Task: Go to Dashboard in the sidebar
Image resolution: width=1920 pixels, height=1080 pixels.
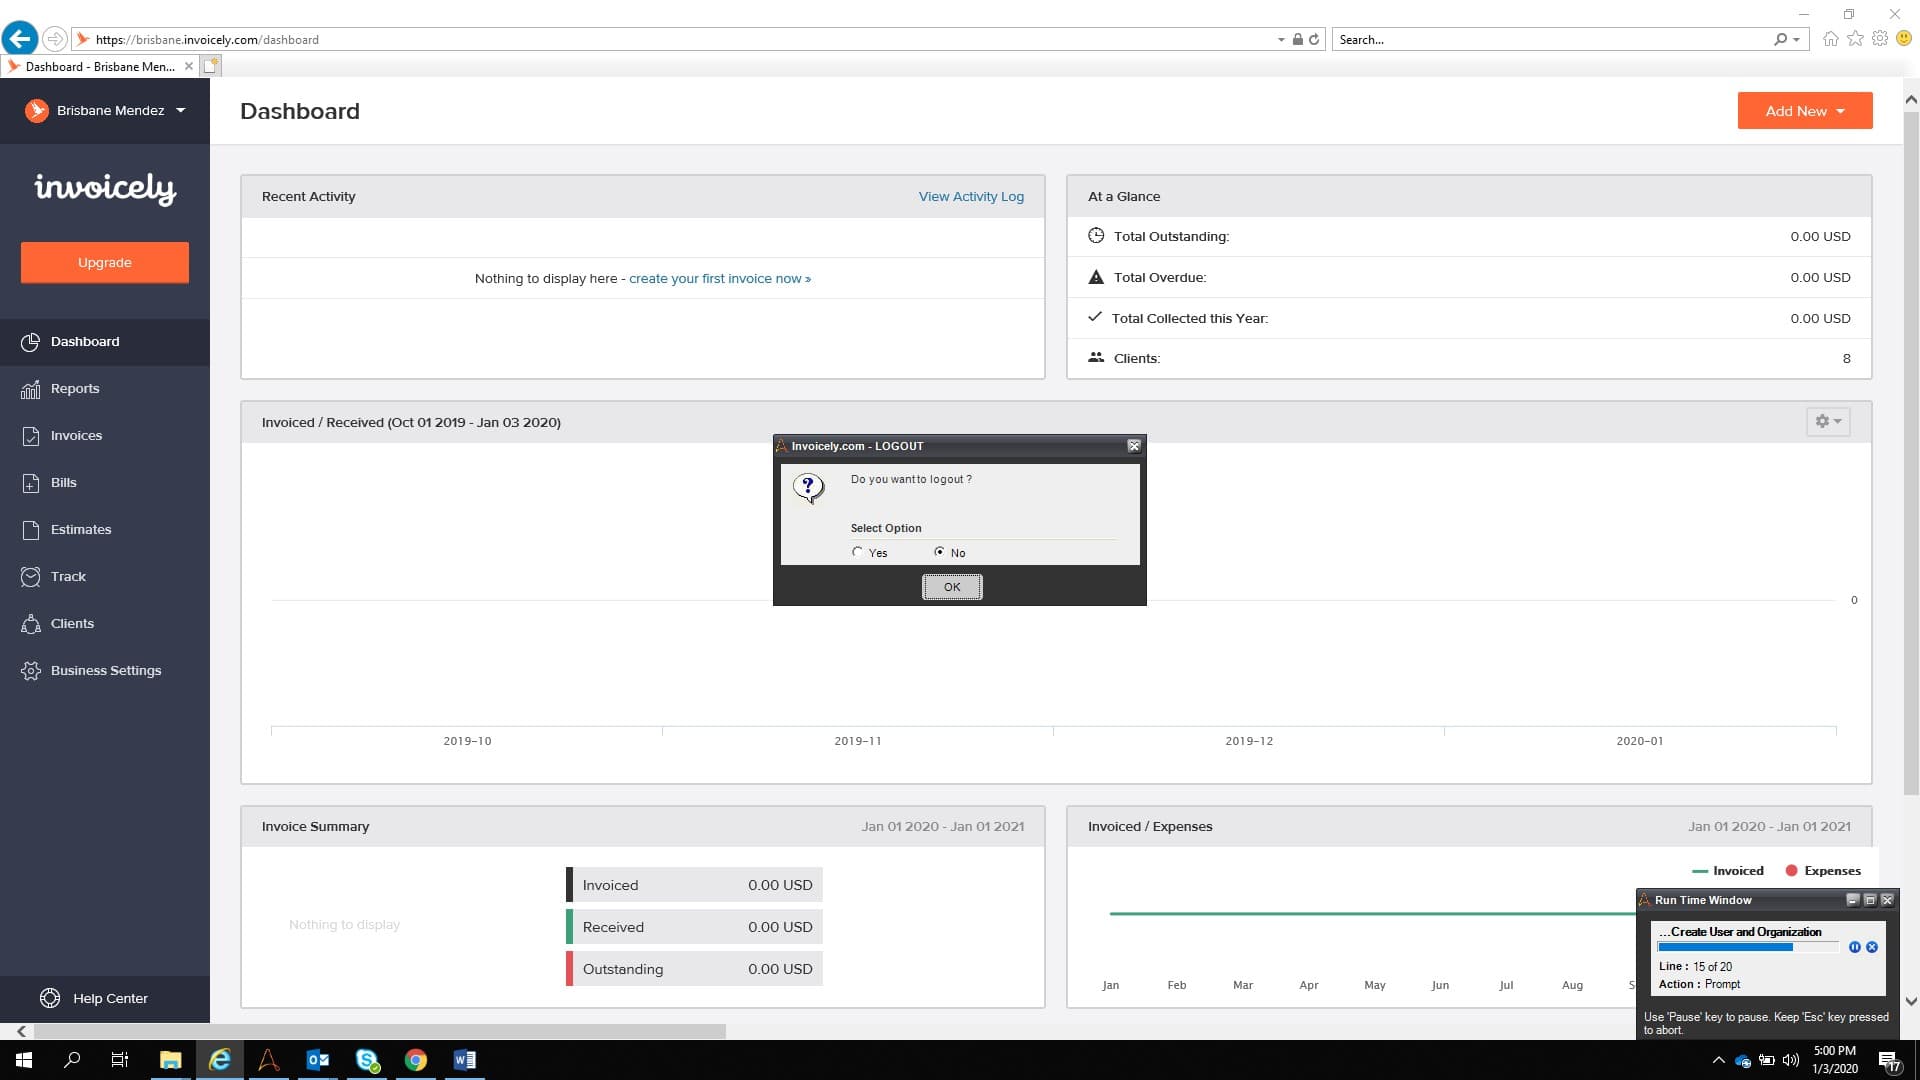Action: pos(105,342)
